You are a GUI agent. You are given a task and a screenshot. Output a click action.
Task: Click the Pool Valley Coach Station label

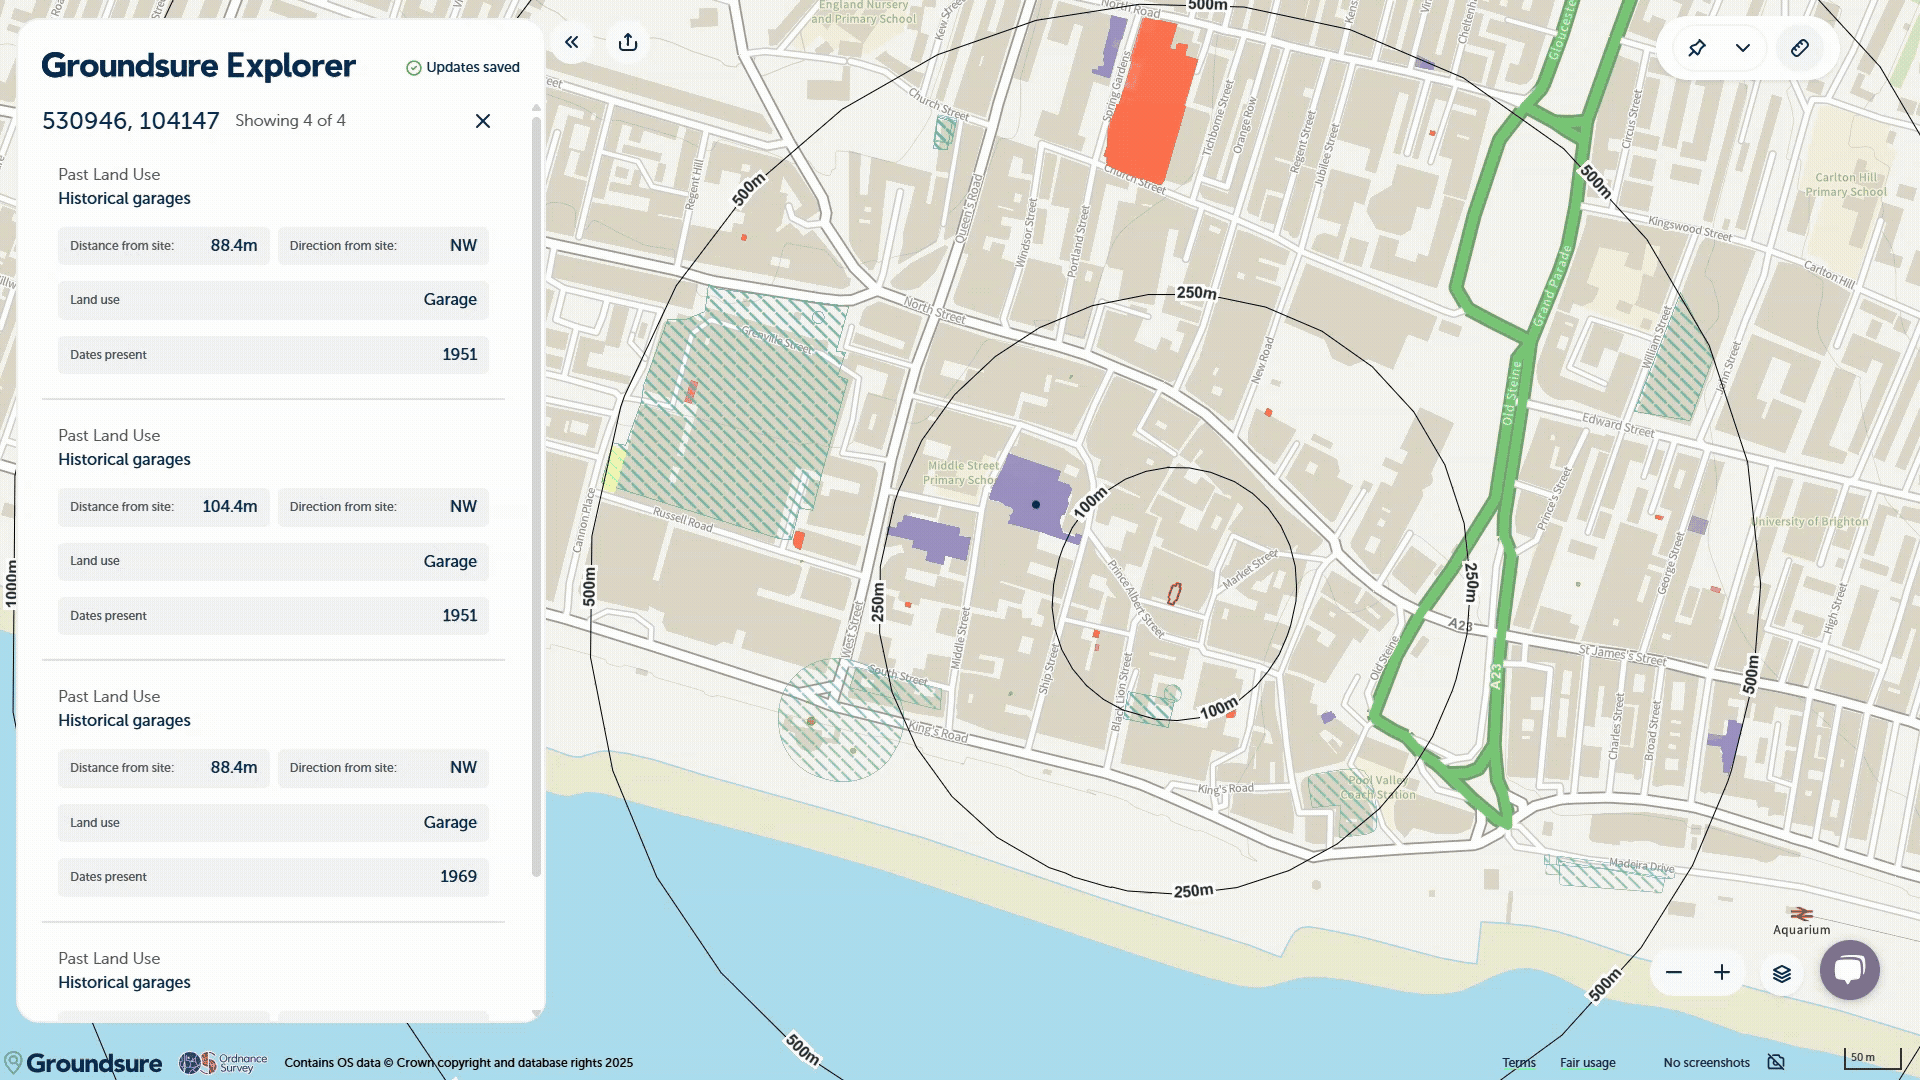point(1377,788)
